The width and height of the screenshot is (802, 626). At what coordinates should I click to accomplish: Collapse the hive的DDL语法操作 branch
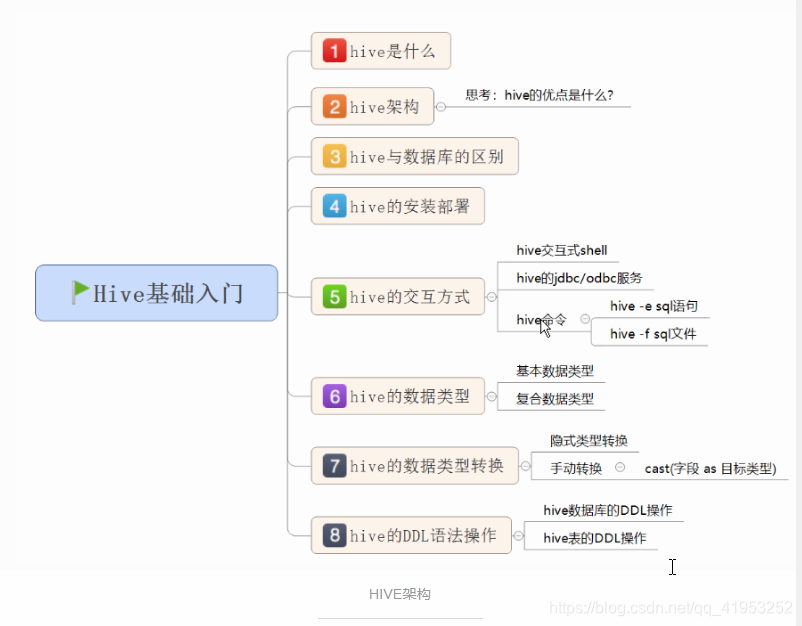click(518, 535)
